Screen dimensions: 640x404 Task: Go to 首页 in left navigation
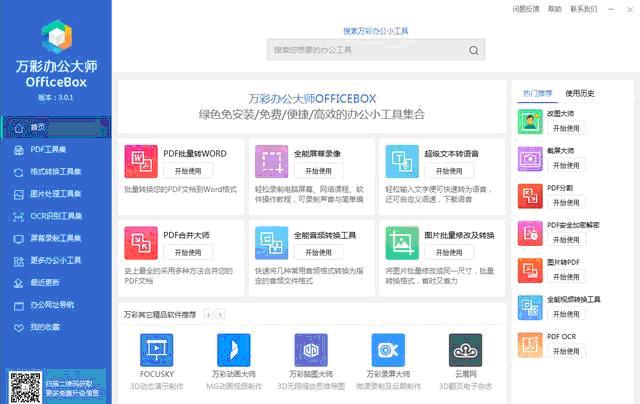coord(56,128)
